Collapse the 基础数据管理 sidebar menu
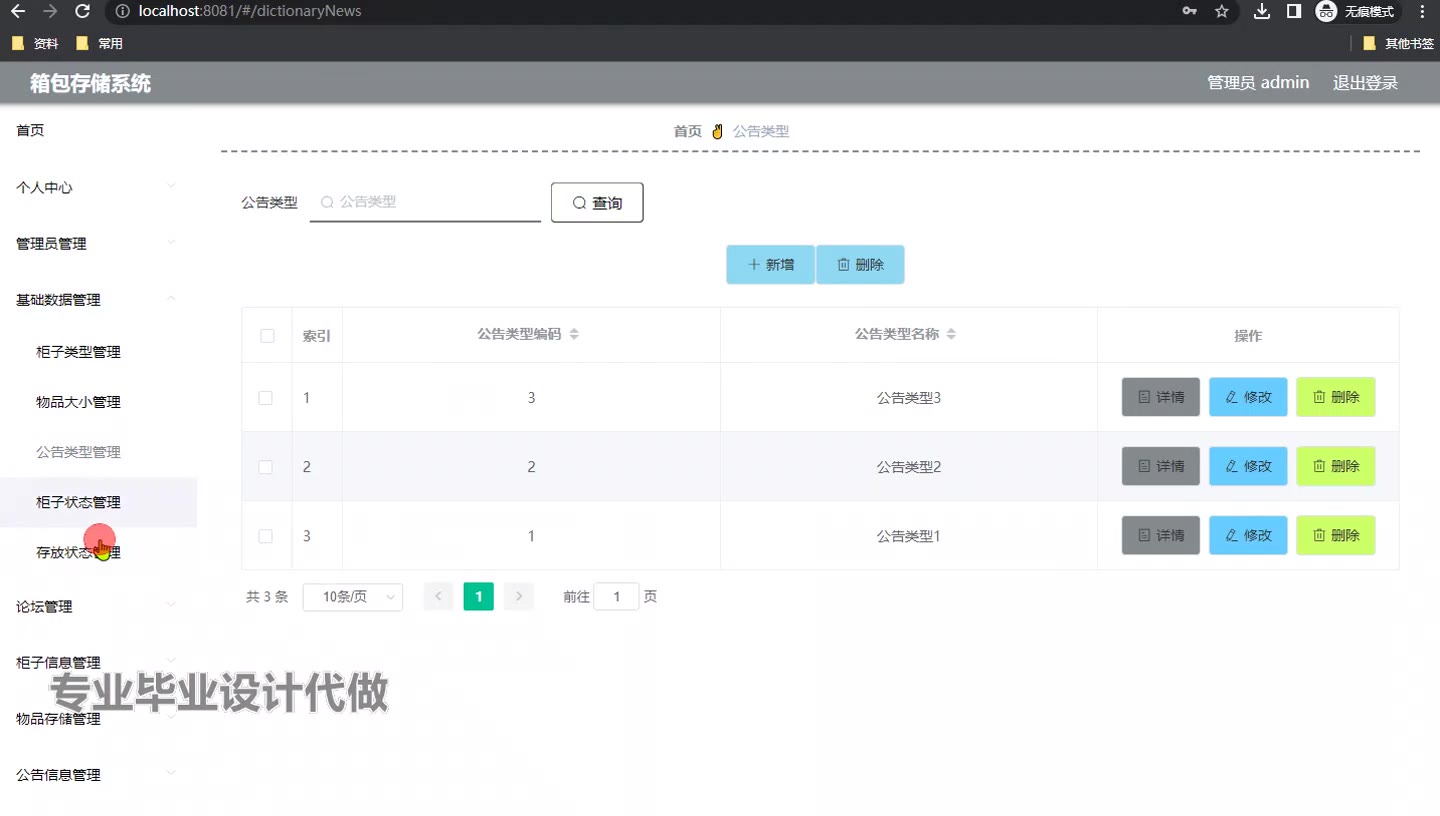Image resolution: width=1440 pixels, height=816 pixels. point(98,300)
